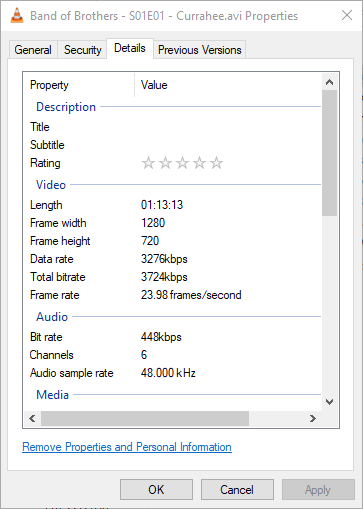
Task: Select the Title value field
Action: pyautogui.click(x=228, y=127)
